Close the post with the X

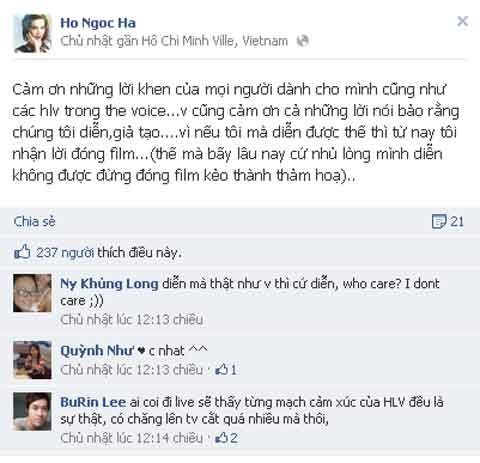point(463,21)
